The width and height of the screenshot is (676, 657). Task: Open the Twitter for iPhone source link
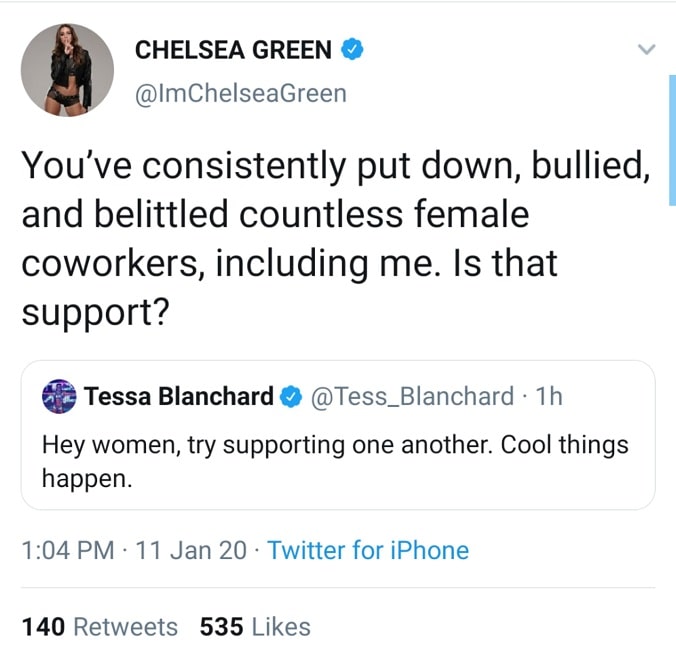(x=368, y=549)
